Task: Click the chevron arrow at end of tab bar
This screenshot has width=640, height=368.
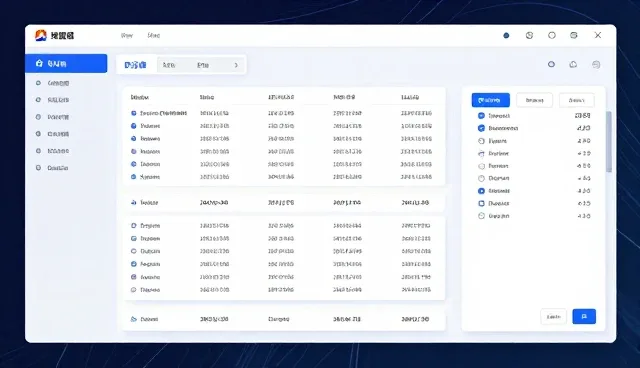Action: (x=236, y=65)
